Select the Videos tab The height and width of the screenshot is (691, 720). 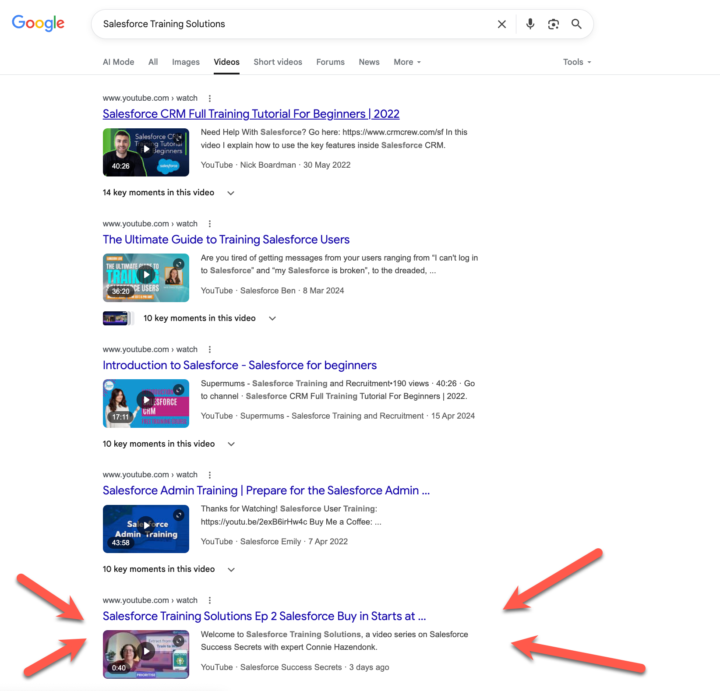coord(226,62)
